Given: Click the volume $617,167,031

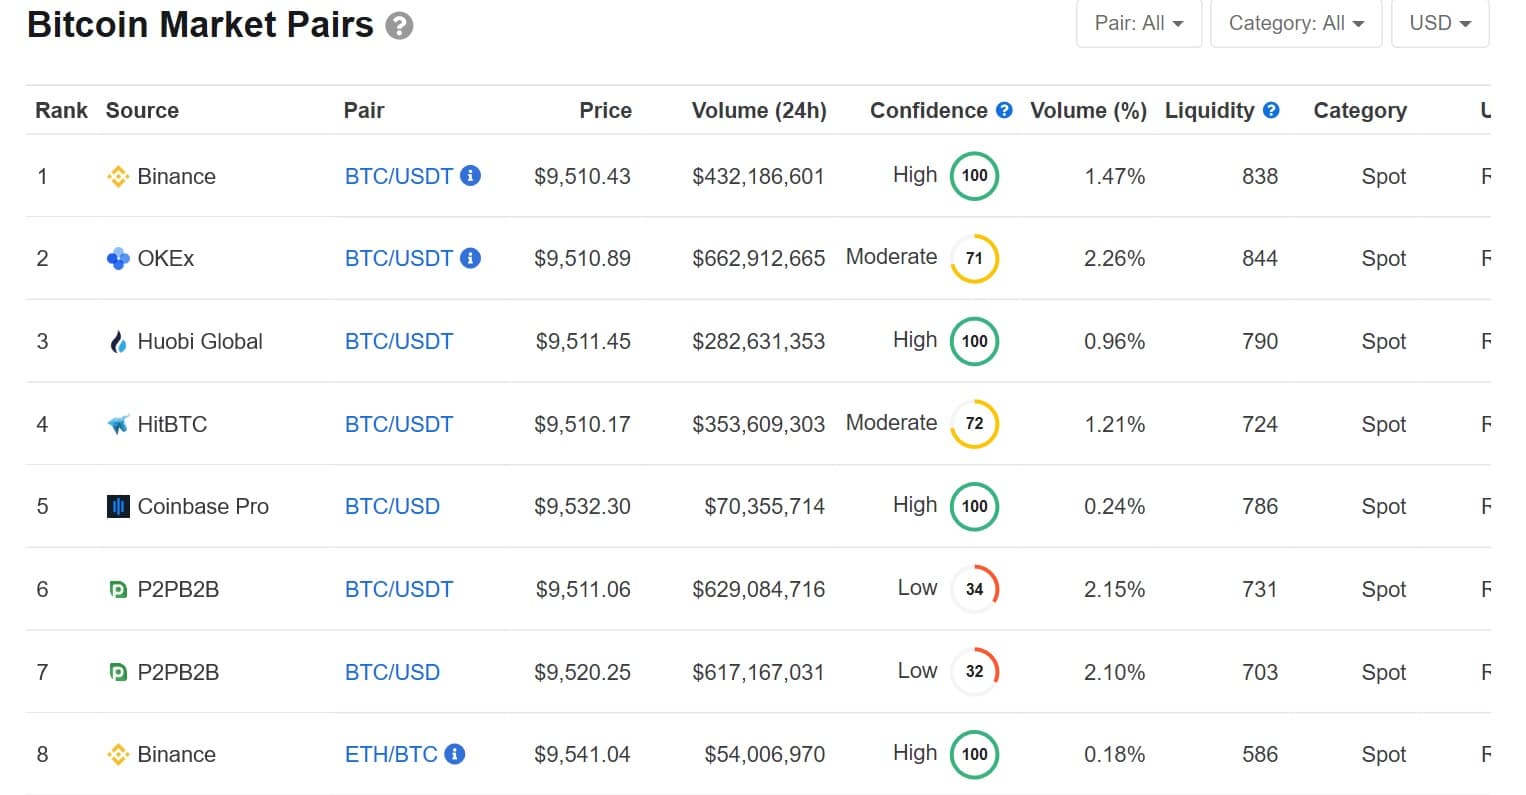Looking at the screenshot, I should point(758,672).
